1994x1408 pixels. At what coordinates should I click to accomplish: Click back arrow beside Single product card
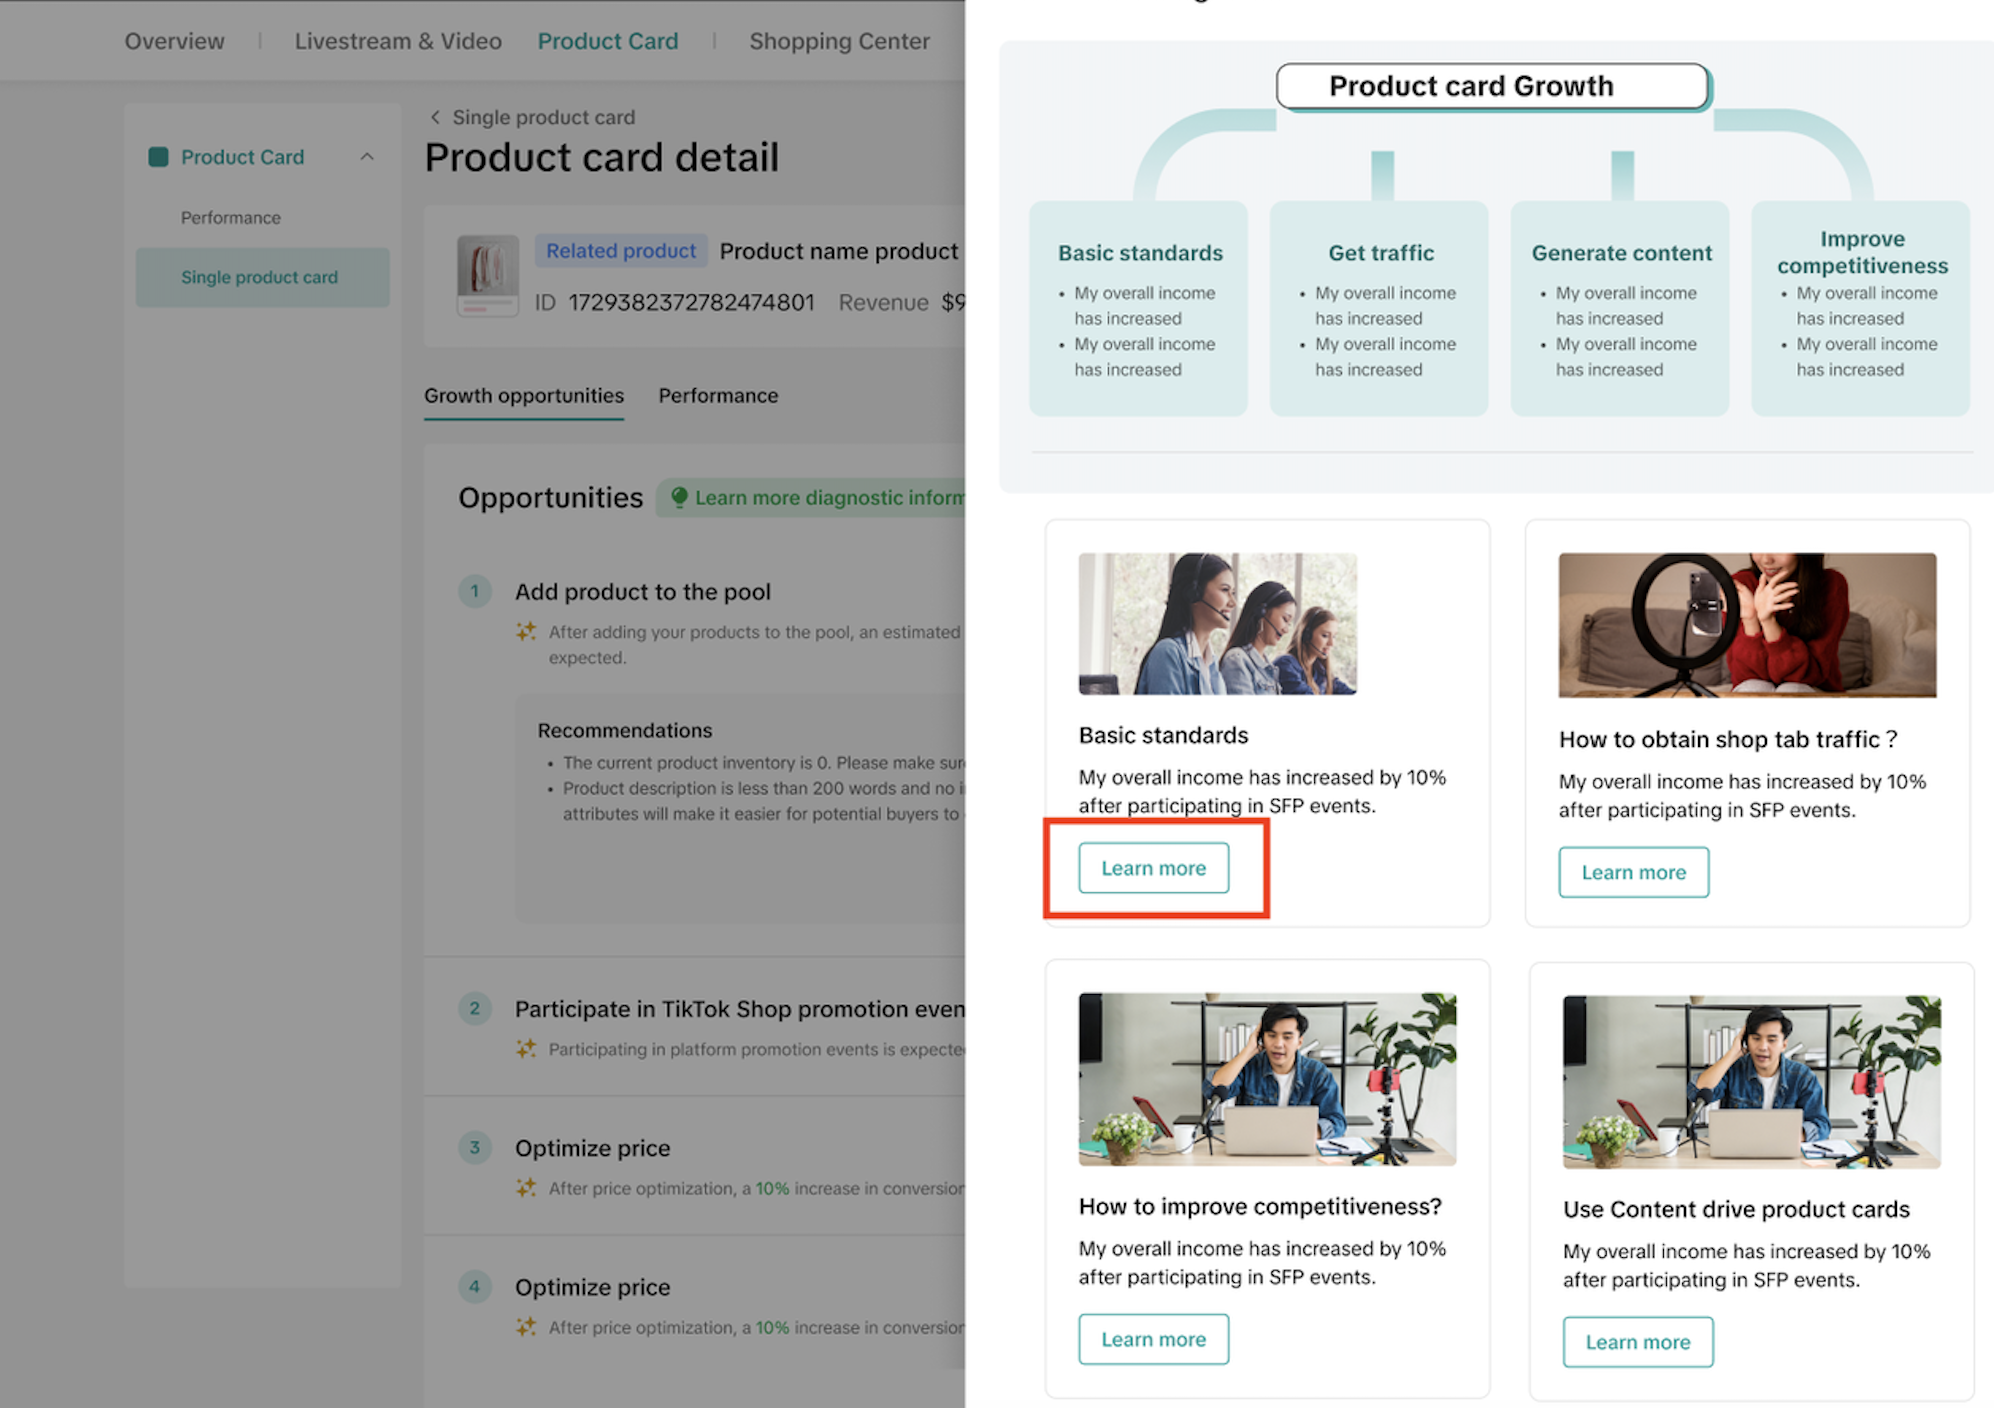point(435,117)
